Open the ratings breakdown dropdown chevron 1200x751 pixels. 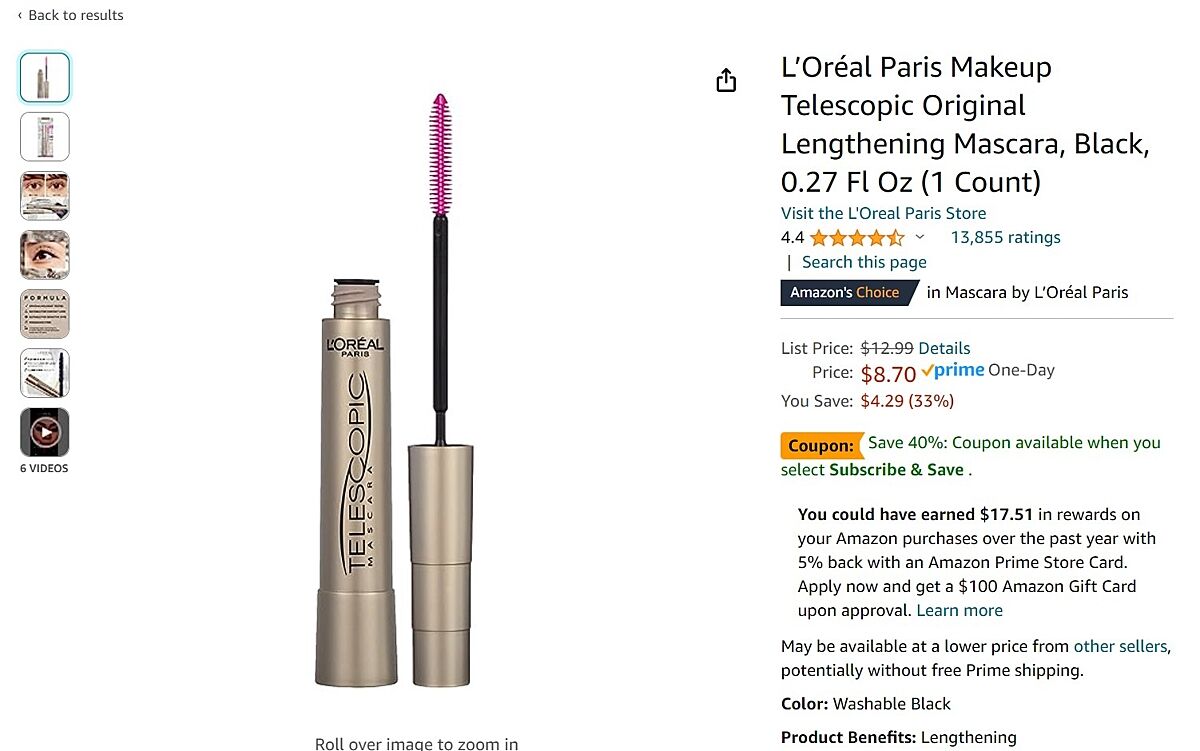[920, 238]
